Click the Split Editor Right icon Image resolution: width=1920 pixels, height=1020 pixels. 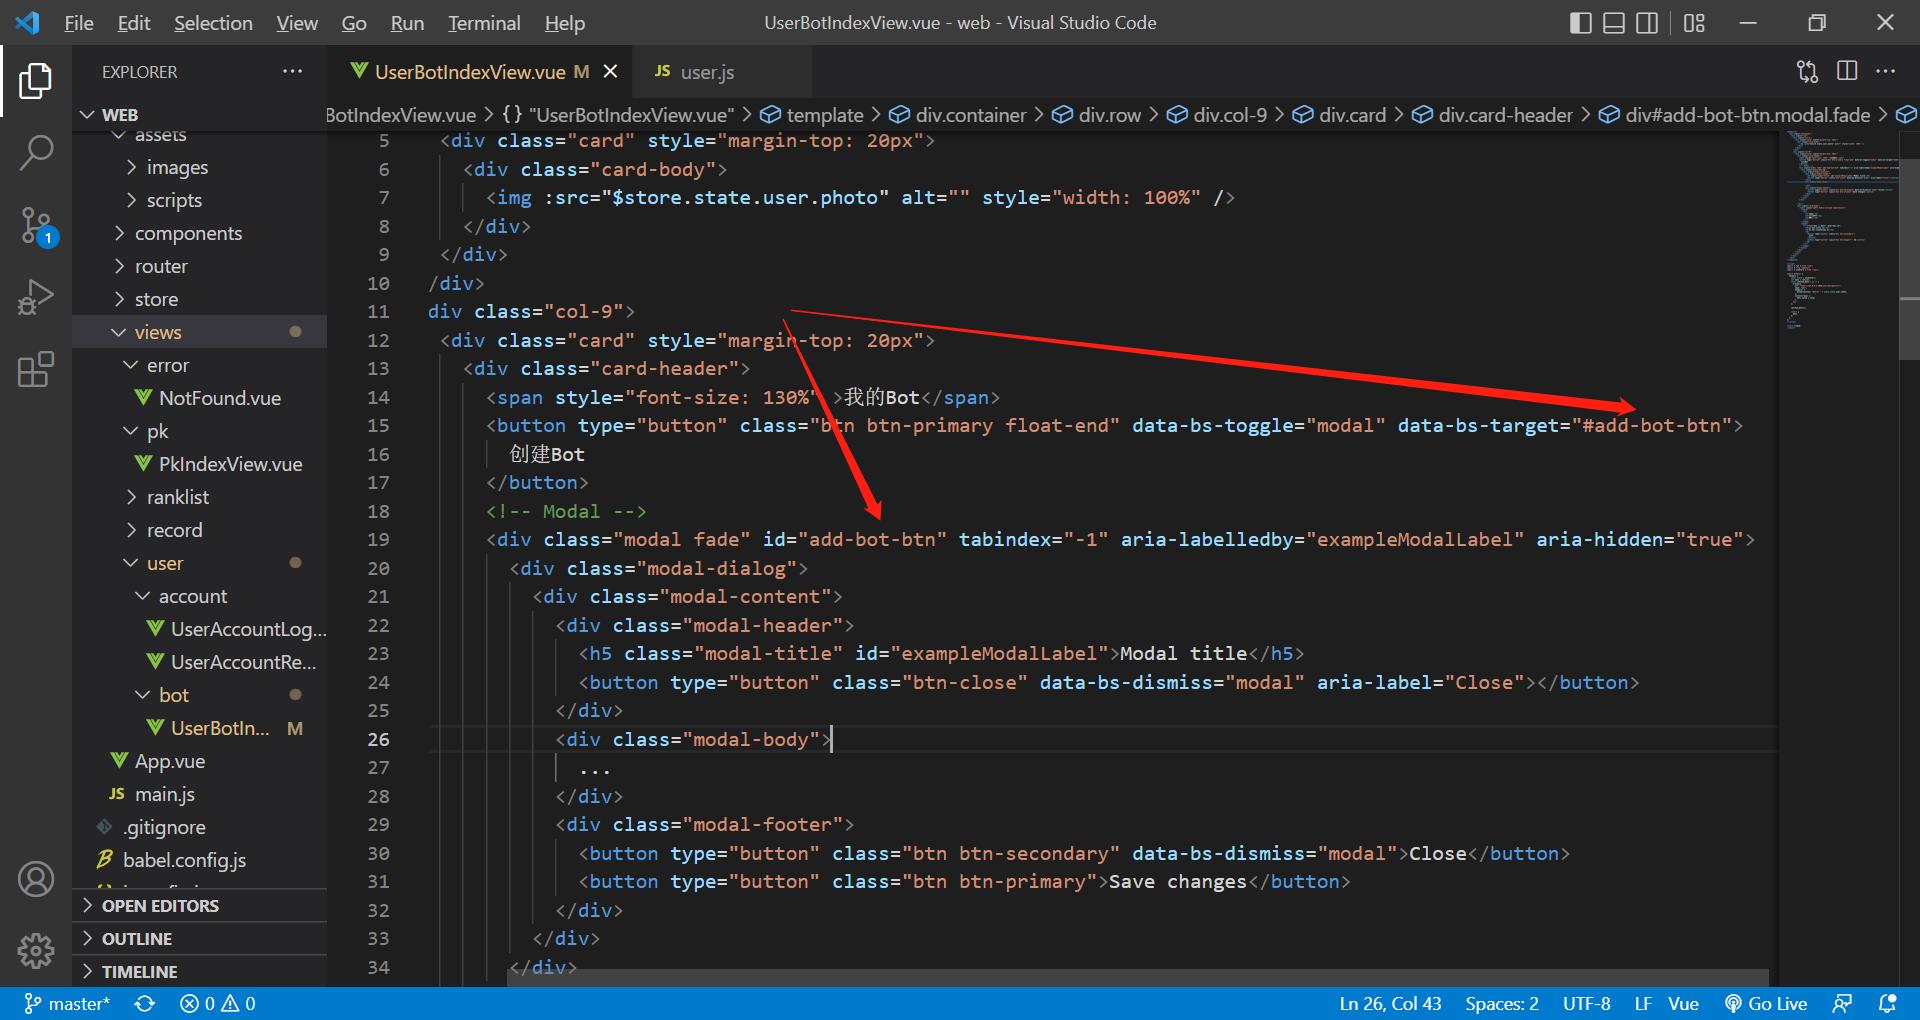pos(1847,71)
